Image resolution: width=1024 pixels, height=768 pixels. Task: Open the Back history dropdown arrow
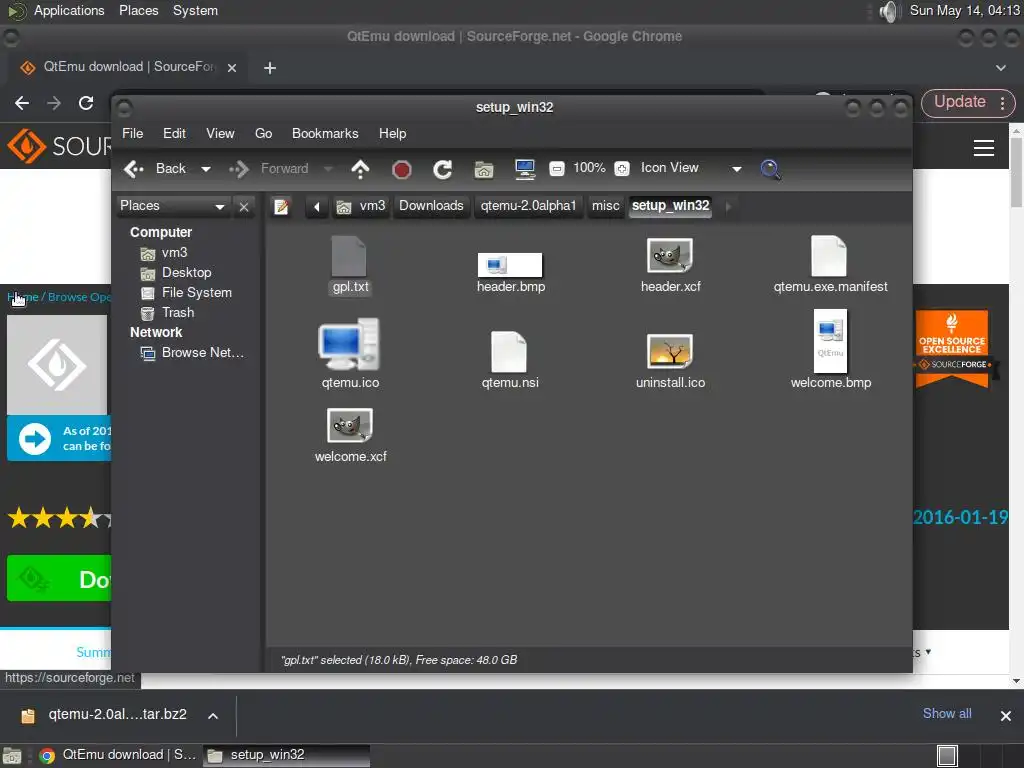click(x=206, y=169)
